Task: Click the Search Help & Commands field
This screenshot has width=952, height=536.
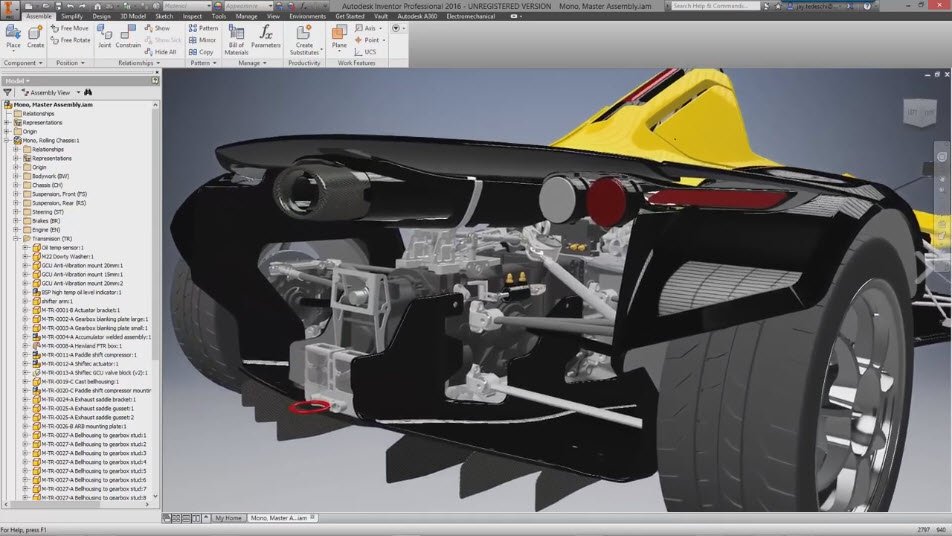Action: point(715,6)
